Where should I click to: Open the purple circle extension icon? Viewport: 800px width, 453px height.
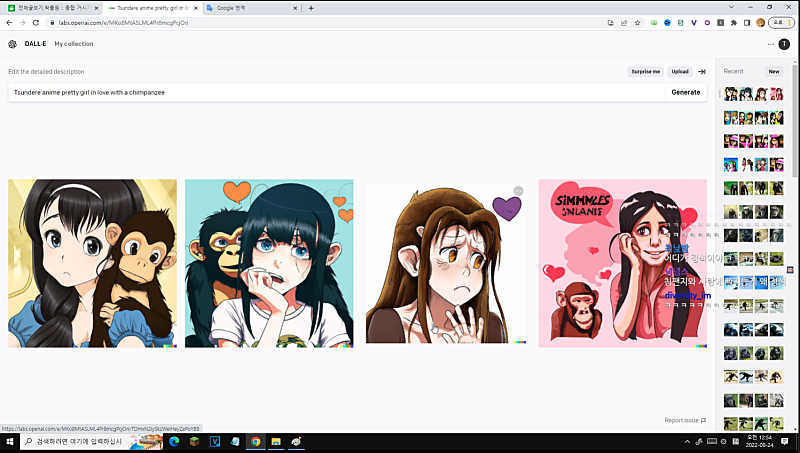coord(707,22)
